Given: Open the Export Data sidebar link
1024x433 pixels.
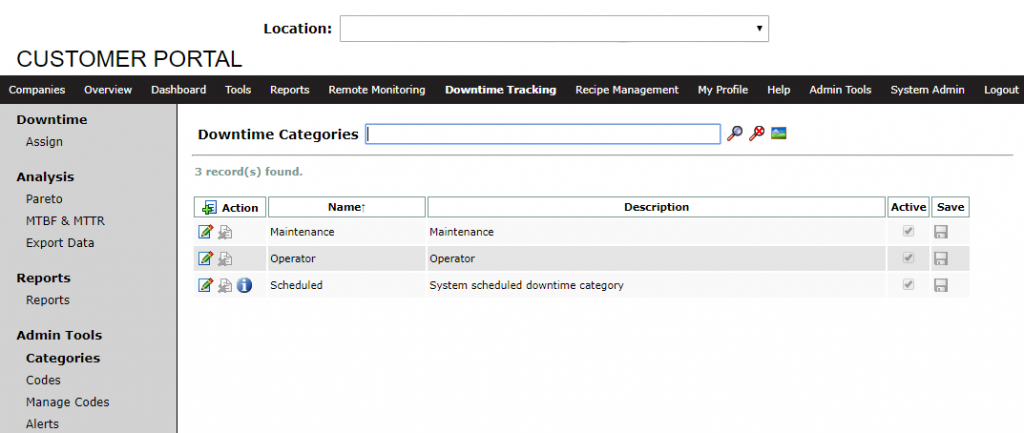Looking at the screenshot, I should (x=60, y=243).
